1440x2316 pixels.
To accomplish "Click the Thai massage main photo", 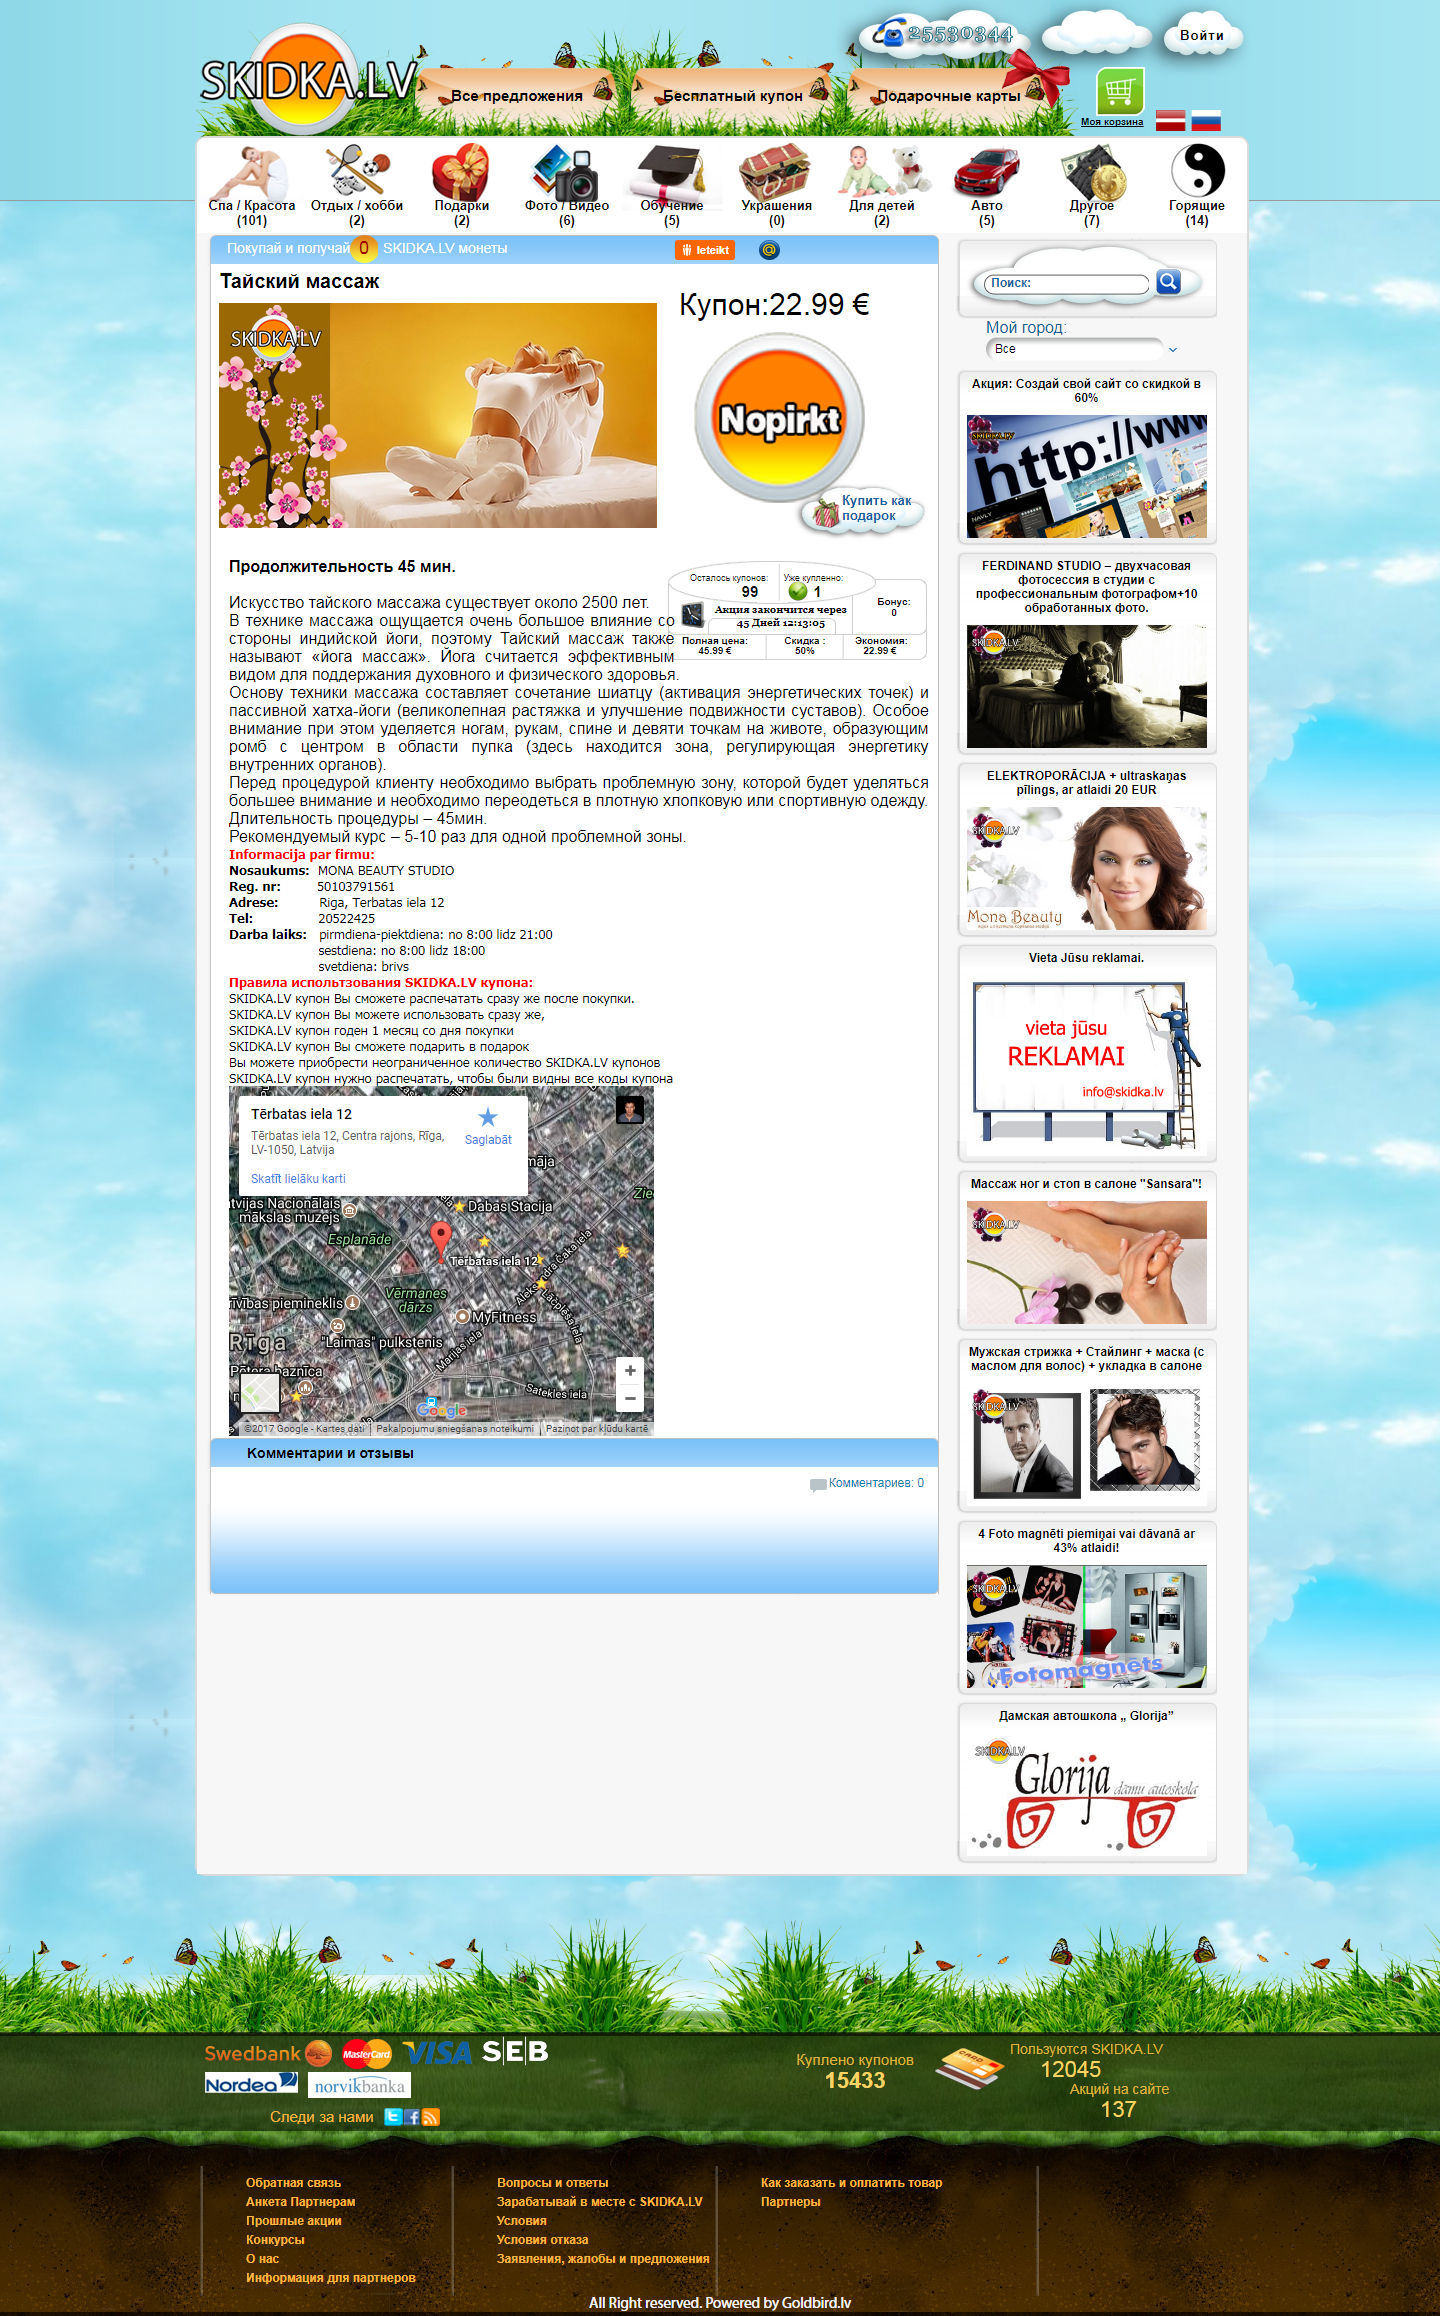I will (x=438, y=416).
